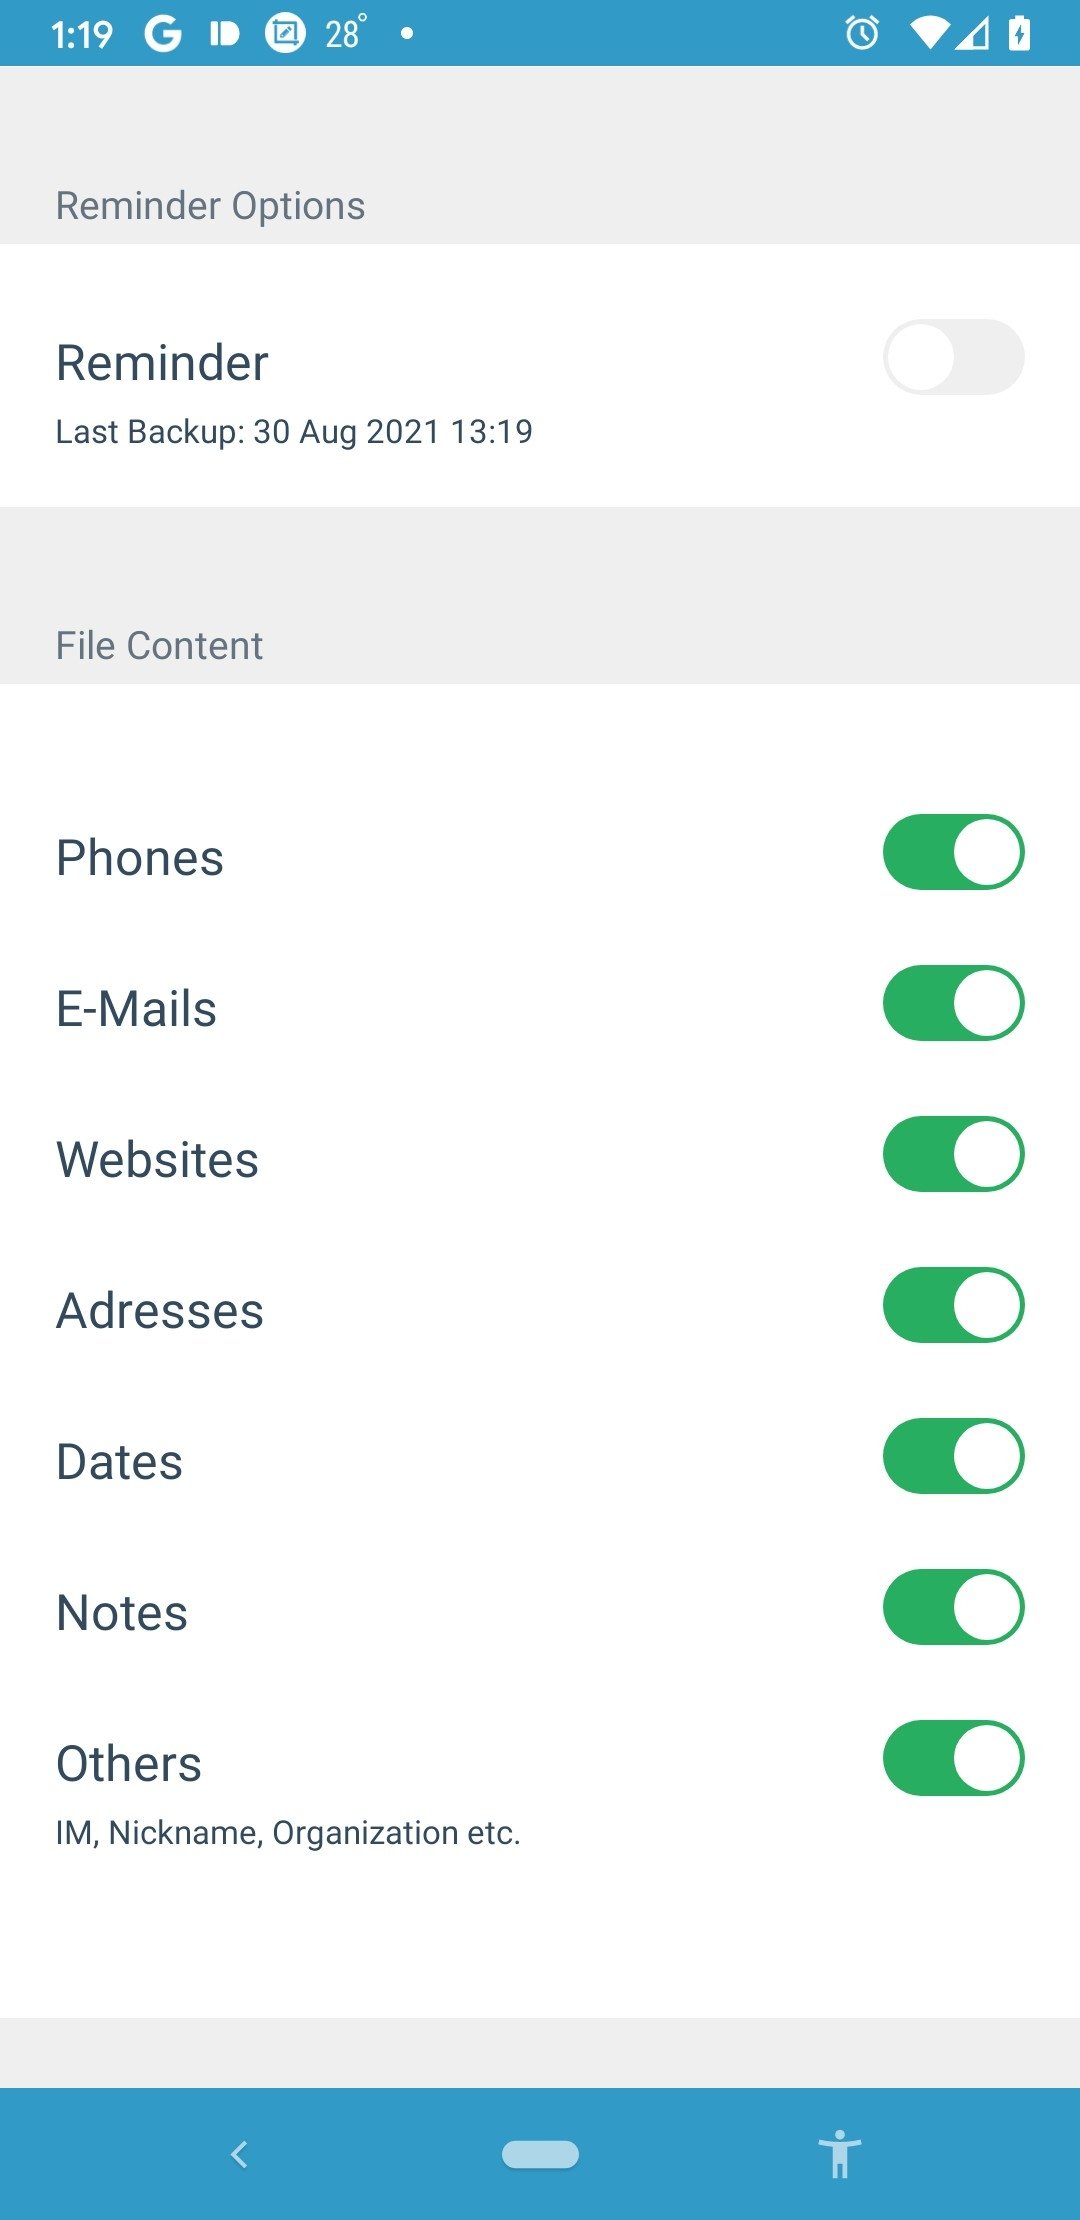Tap the Wi-Fi signal icon
This screenshot has height=2220, width=1080.
[929, 34]
